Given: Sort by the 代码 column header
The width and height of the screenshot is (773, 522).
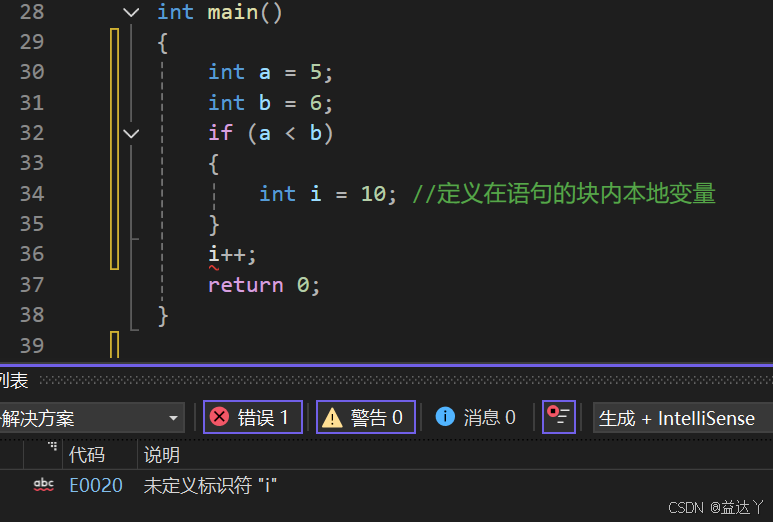Looking at the screenshot, I should [87, 454].
